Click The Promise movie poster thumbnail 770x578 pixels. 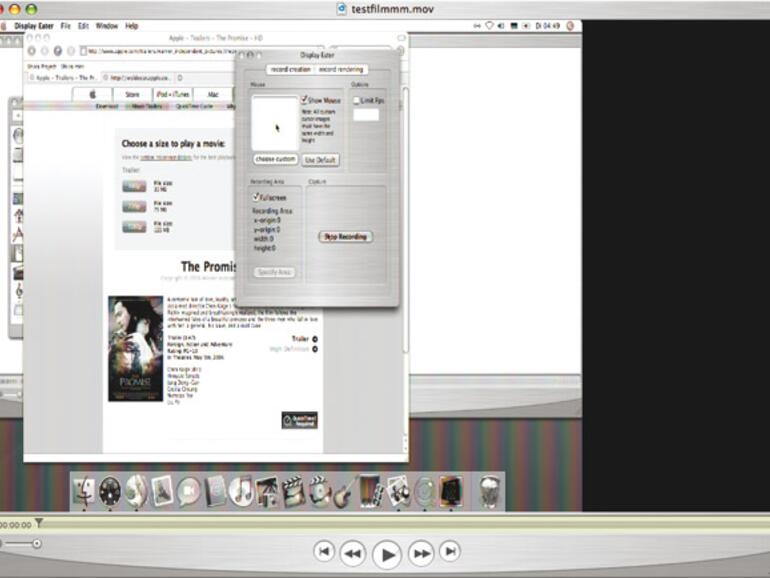[x=136, y=349]
